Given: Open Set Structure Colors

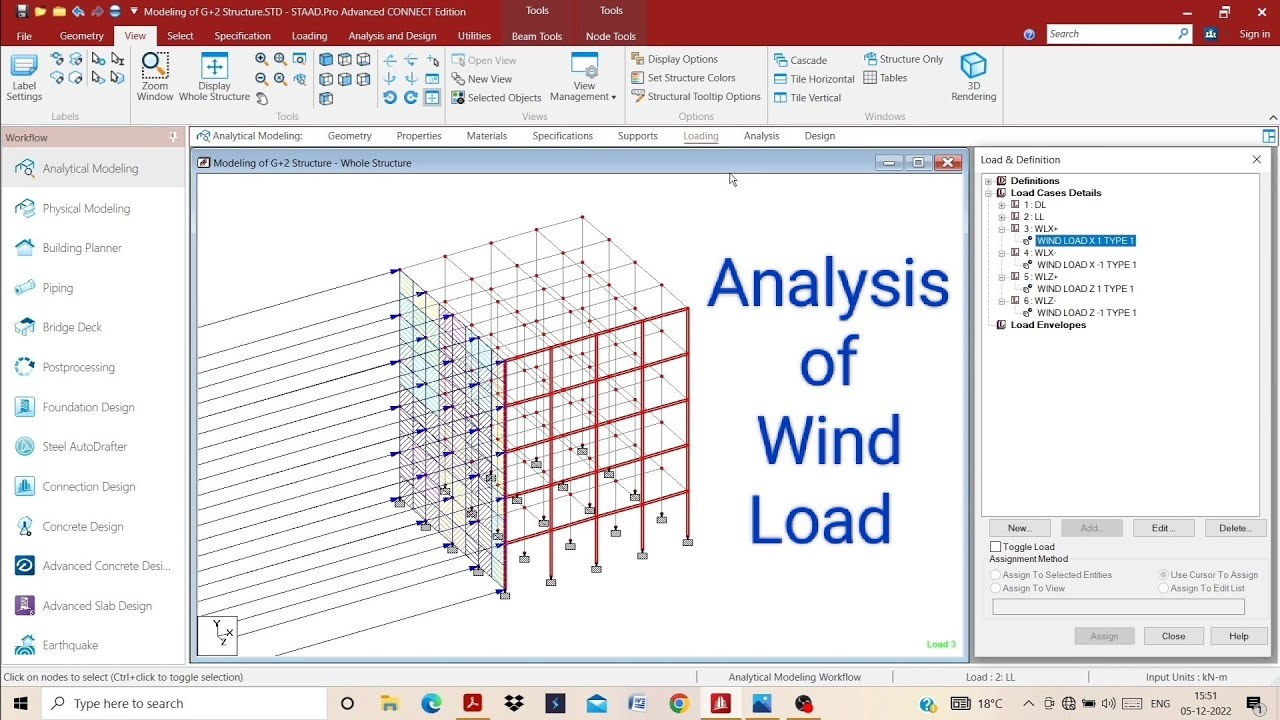Looking at the screenshot, I should click(683, 78).
